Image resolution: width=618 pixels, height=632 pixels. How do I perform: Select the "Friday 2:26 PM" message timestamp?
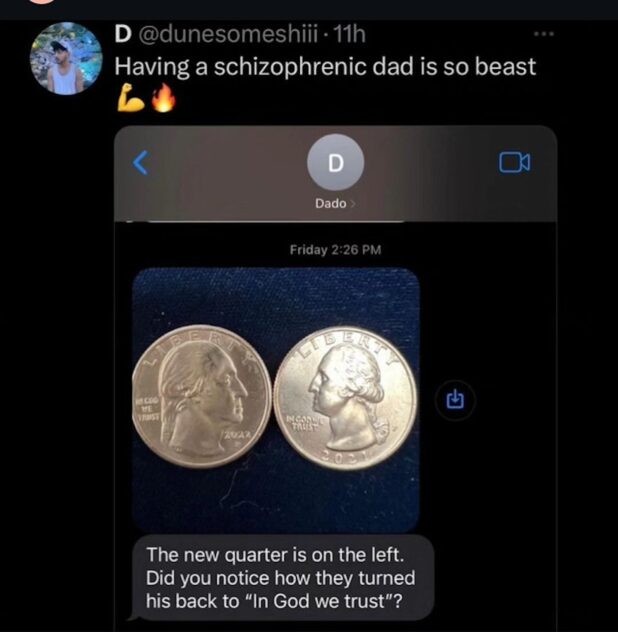pyautogui.click(x=335, y=250)
